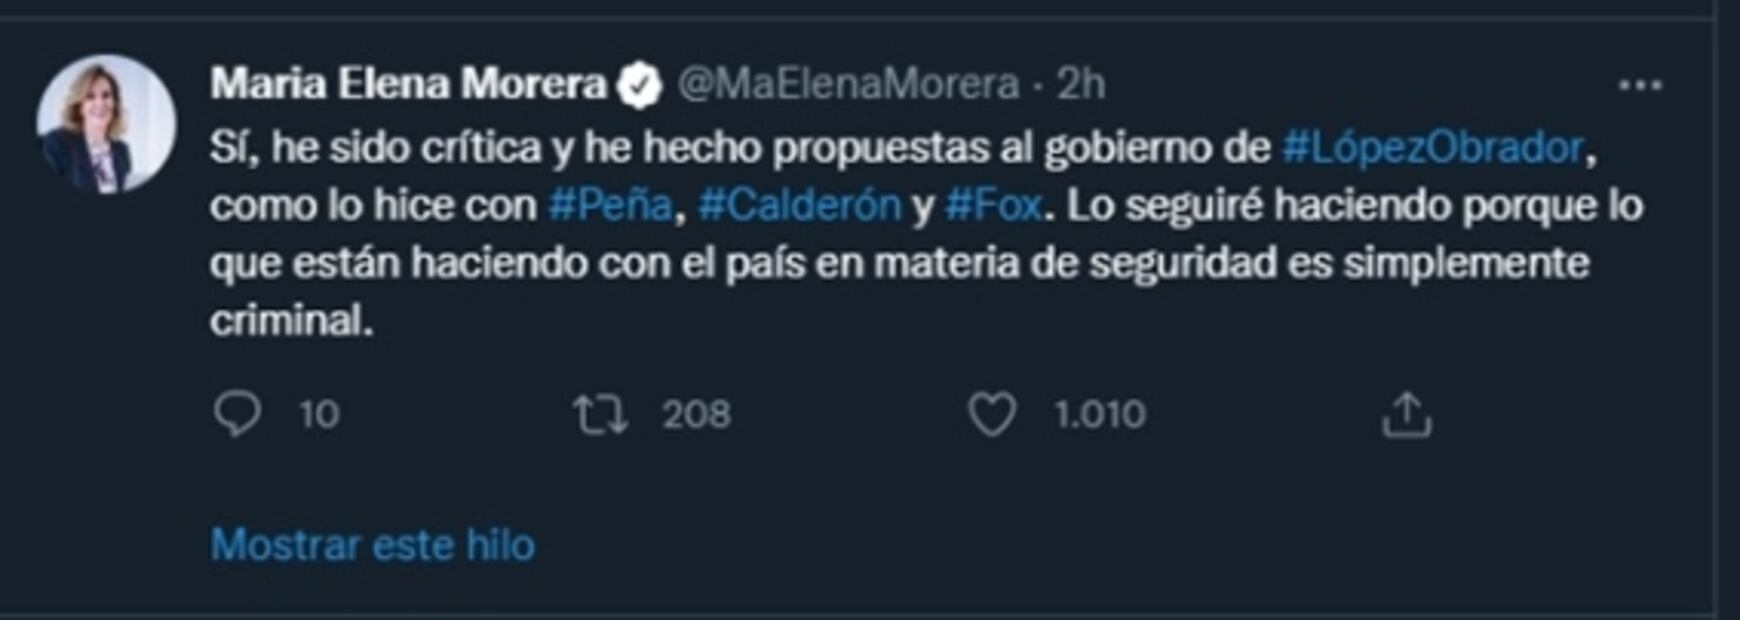Open the #LópezObrador hashtag
Image resolution: width=1740 pixels, height=620 pixels.
tap(1432, 148)
